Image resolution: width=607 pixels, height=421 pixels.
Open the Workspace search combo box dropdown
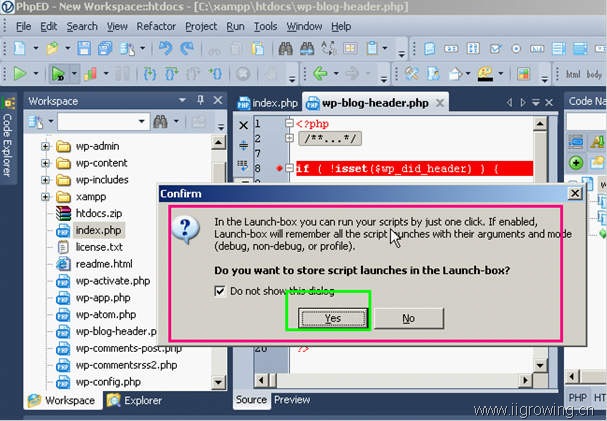[x=142, y=122]
